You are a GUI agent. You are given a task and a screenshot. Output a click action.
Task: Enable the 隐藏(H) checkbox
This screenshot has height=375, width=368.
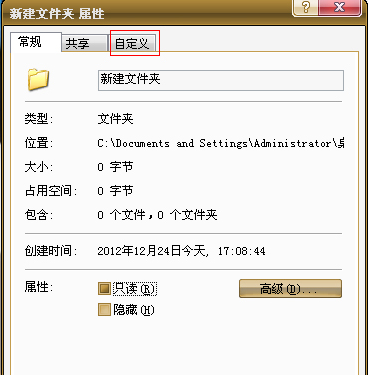(104, 310)
